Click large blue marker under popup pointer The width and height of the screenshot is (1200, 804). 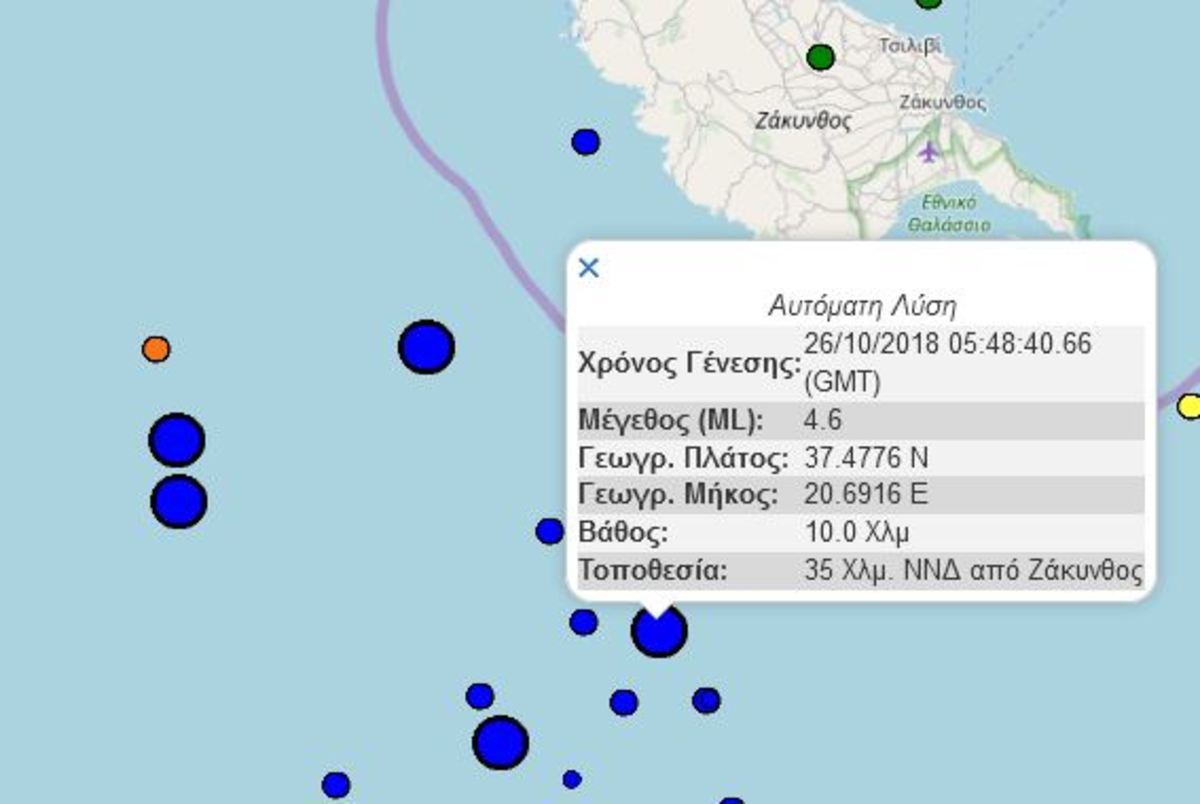pyautogui.click(x=659, y=632)
